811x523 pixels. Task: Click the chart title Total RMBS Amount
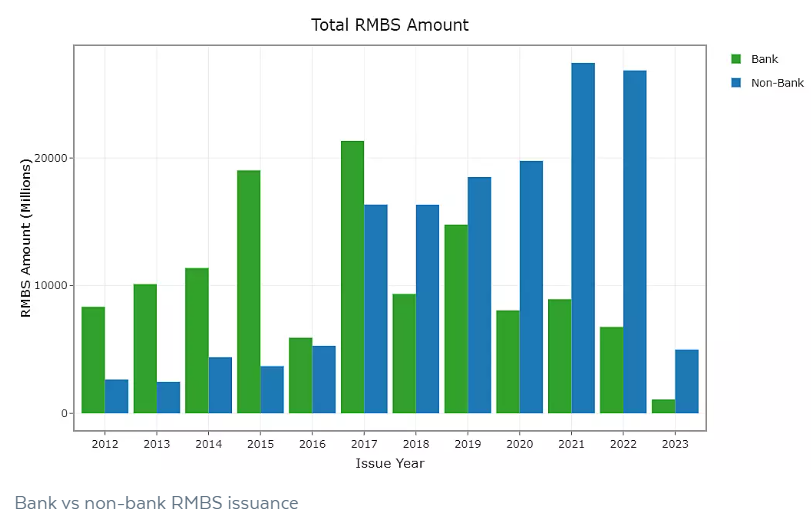[x=390, y=25]
